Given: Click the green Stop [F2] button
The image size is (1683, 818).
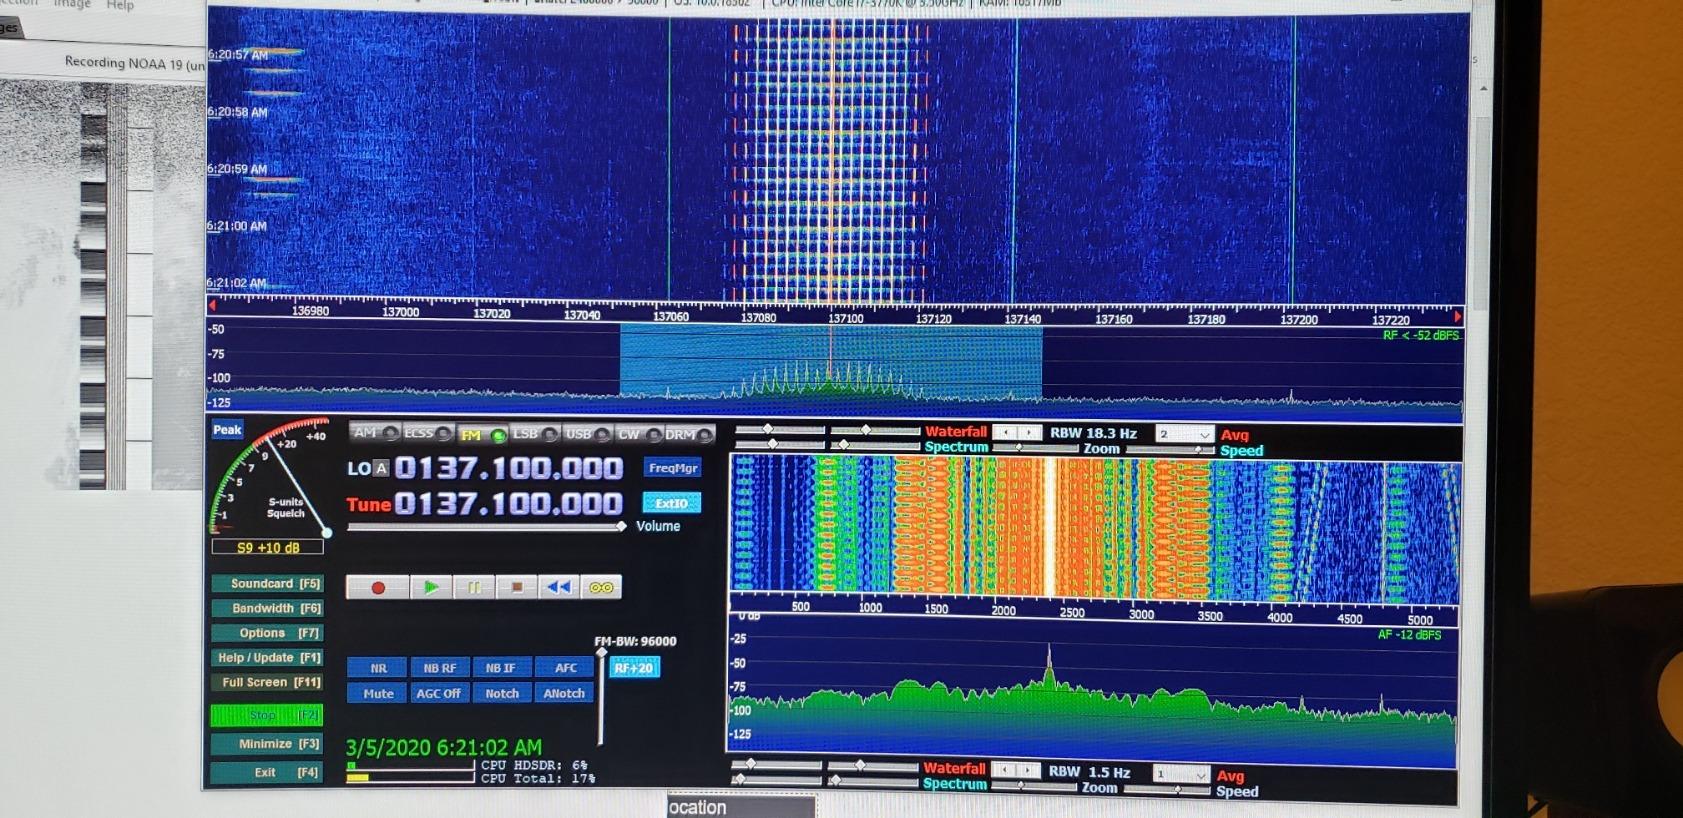Looking at the screenshot, I should pos(266,715).
